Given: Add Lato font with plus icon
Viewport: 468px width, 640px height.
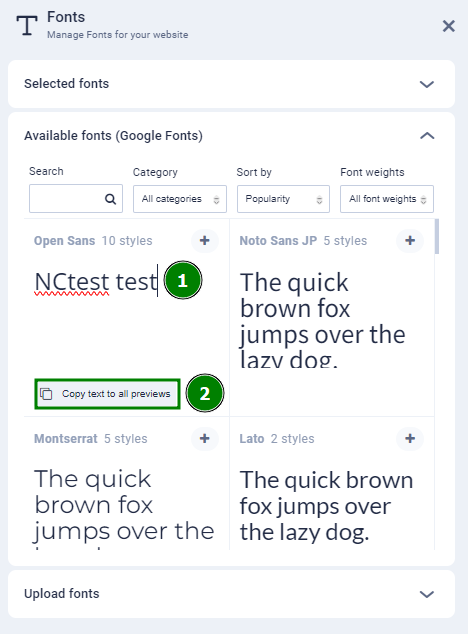Looking at the screenshot, I should [410, 439].
